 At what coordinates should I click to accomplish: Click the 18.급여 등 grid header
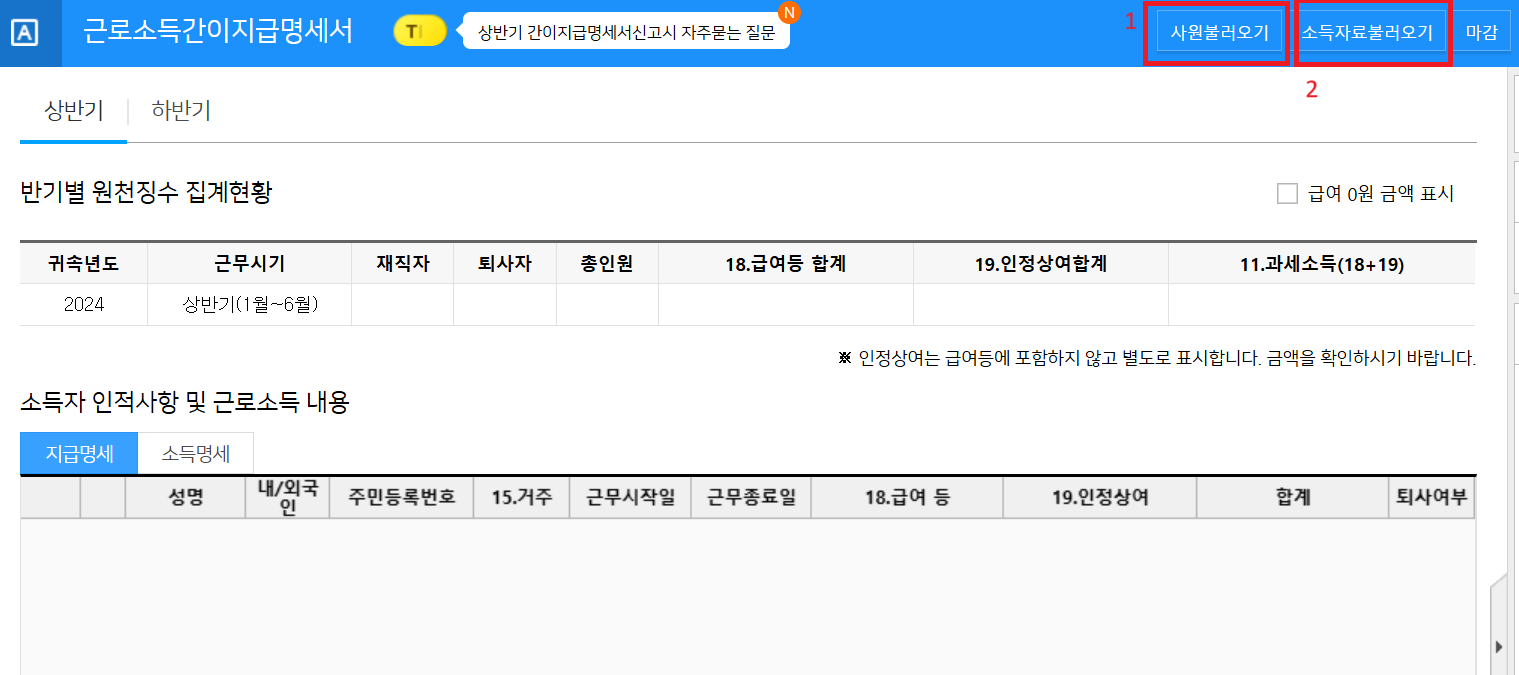tap(907, 497)
